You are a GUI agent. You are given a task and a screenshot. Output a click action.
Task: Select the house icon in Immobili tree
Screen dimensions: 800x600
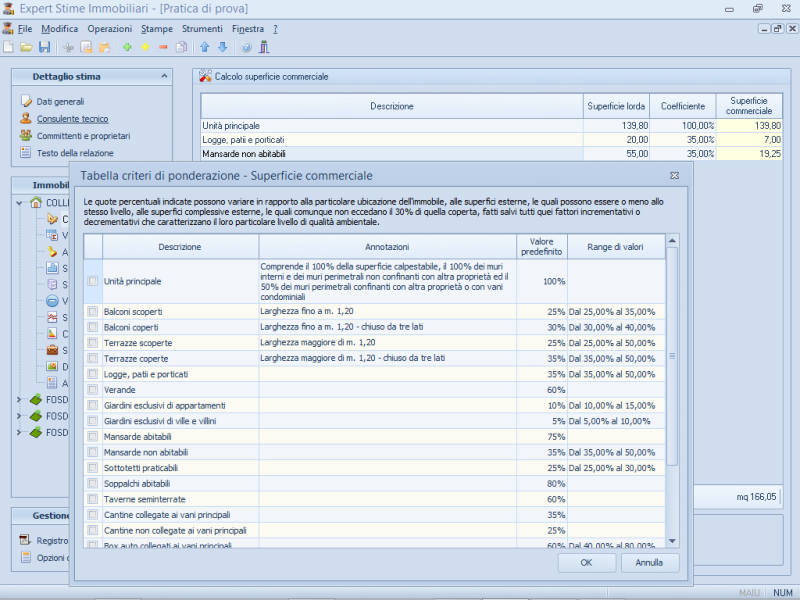pos(36,203)
